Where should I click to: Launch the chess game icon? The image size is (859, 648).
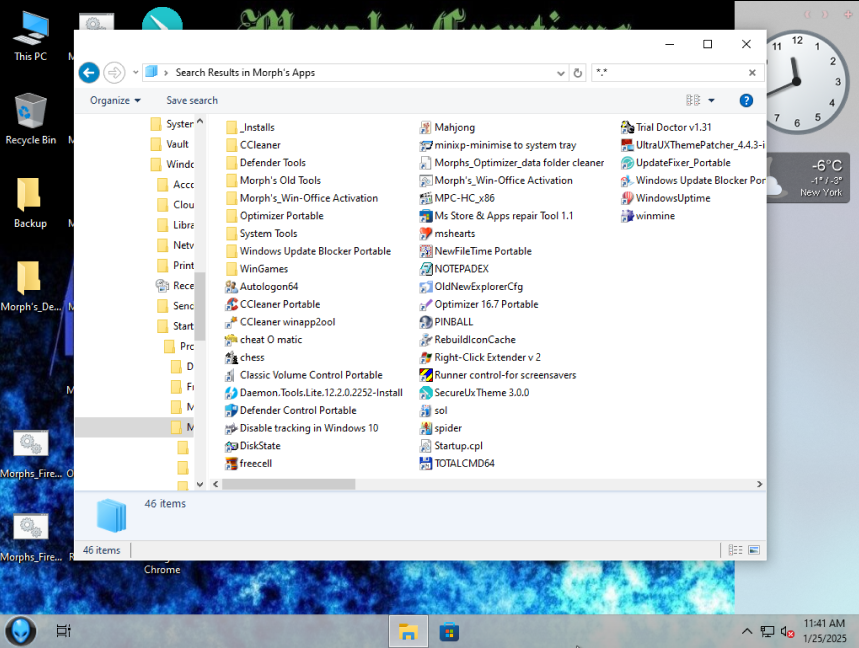(231, 358)
